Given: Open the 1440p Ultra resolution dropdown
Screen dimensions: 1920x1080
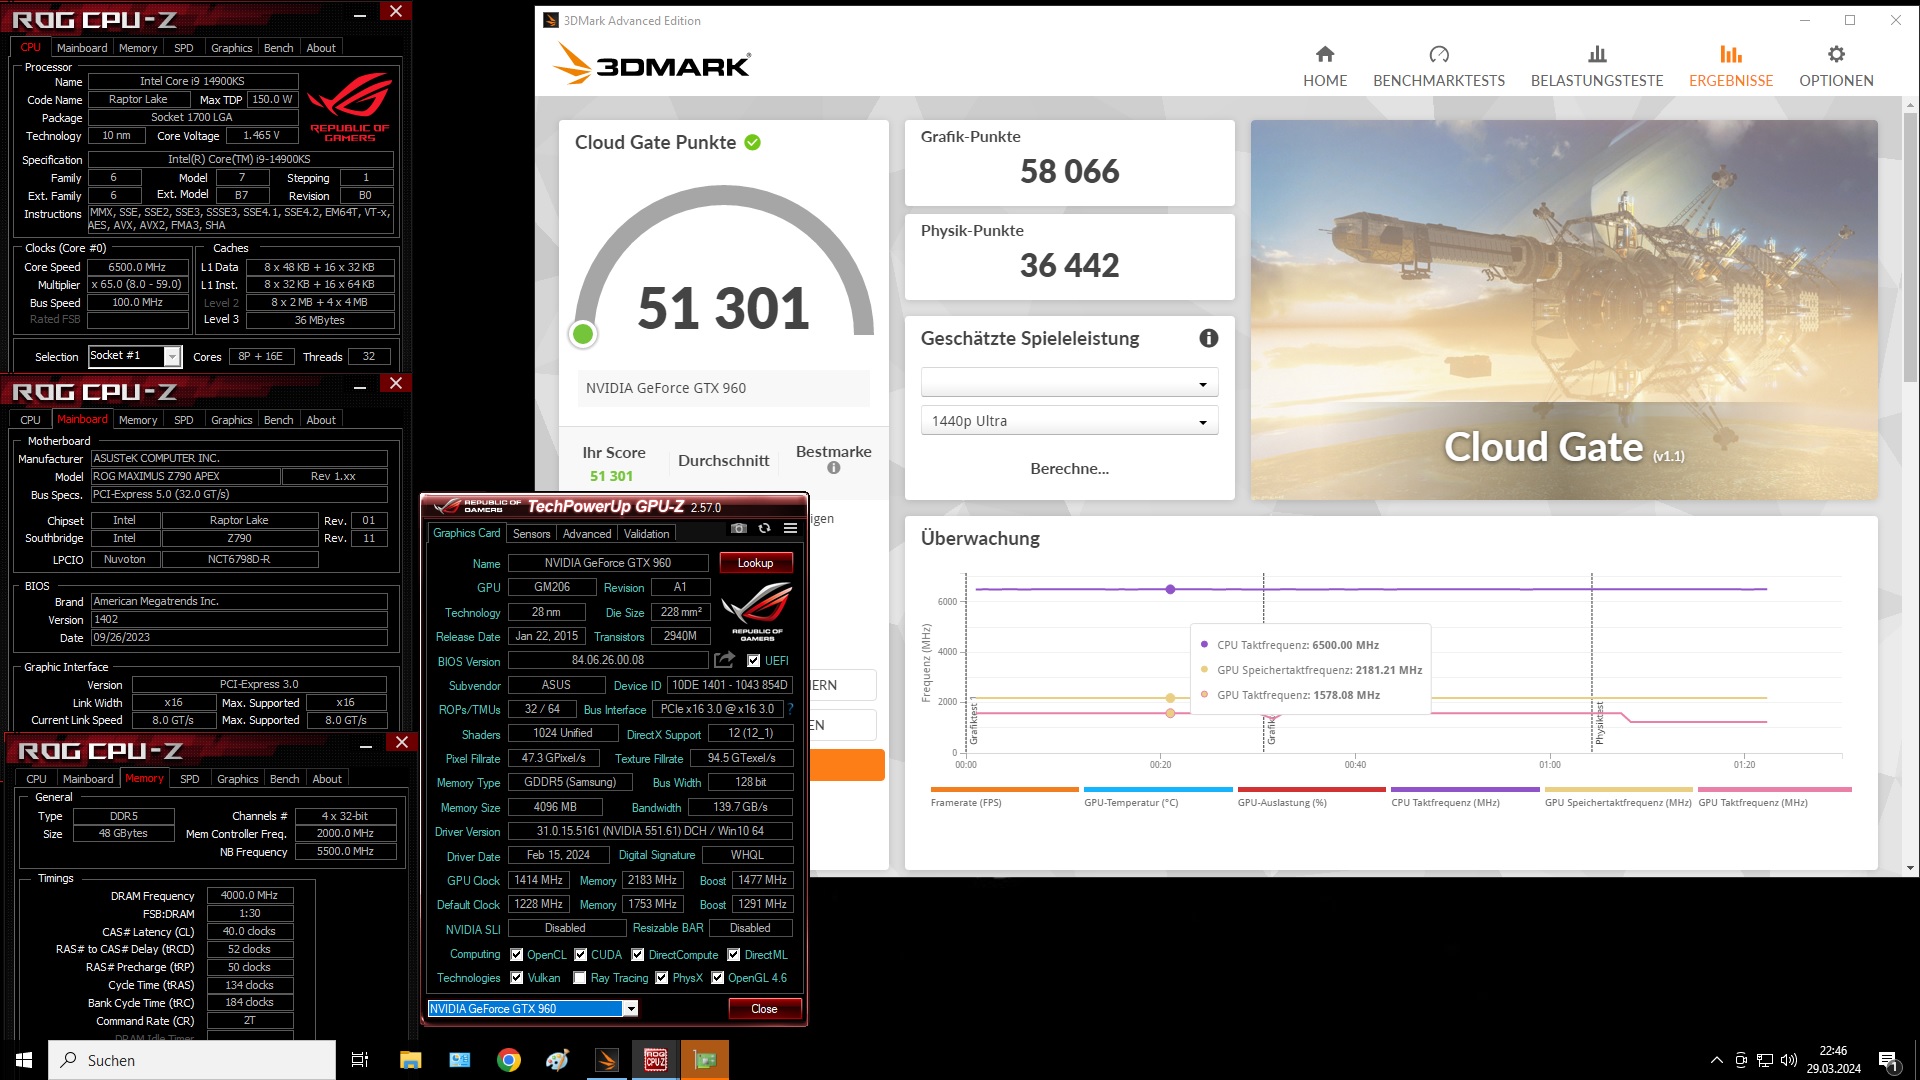Looking at the screenshot, I should 1069,421.
